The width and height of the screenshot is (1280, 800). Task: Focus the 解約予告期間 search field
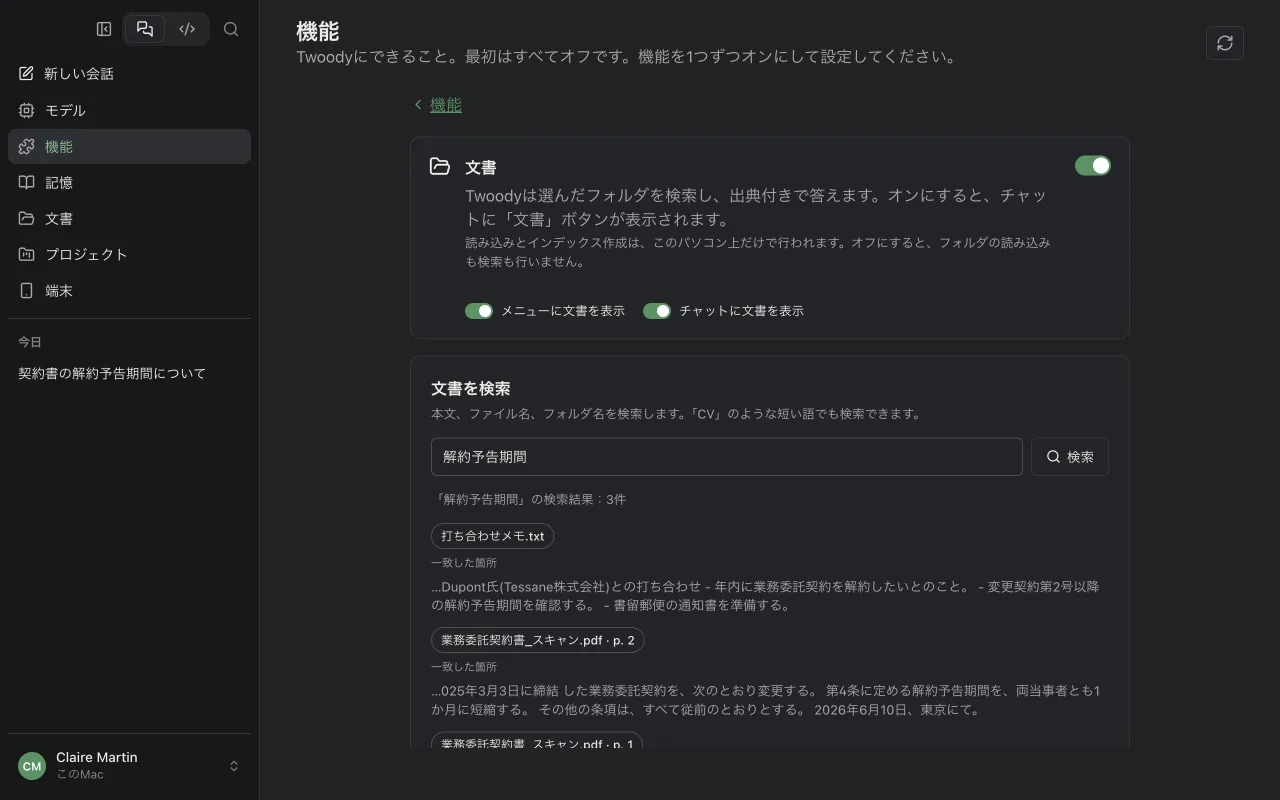pos(727,457)
